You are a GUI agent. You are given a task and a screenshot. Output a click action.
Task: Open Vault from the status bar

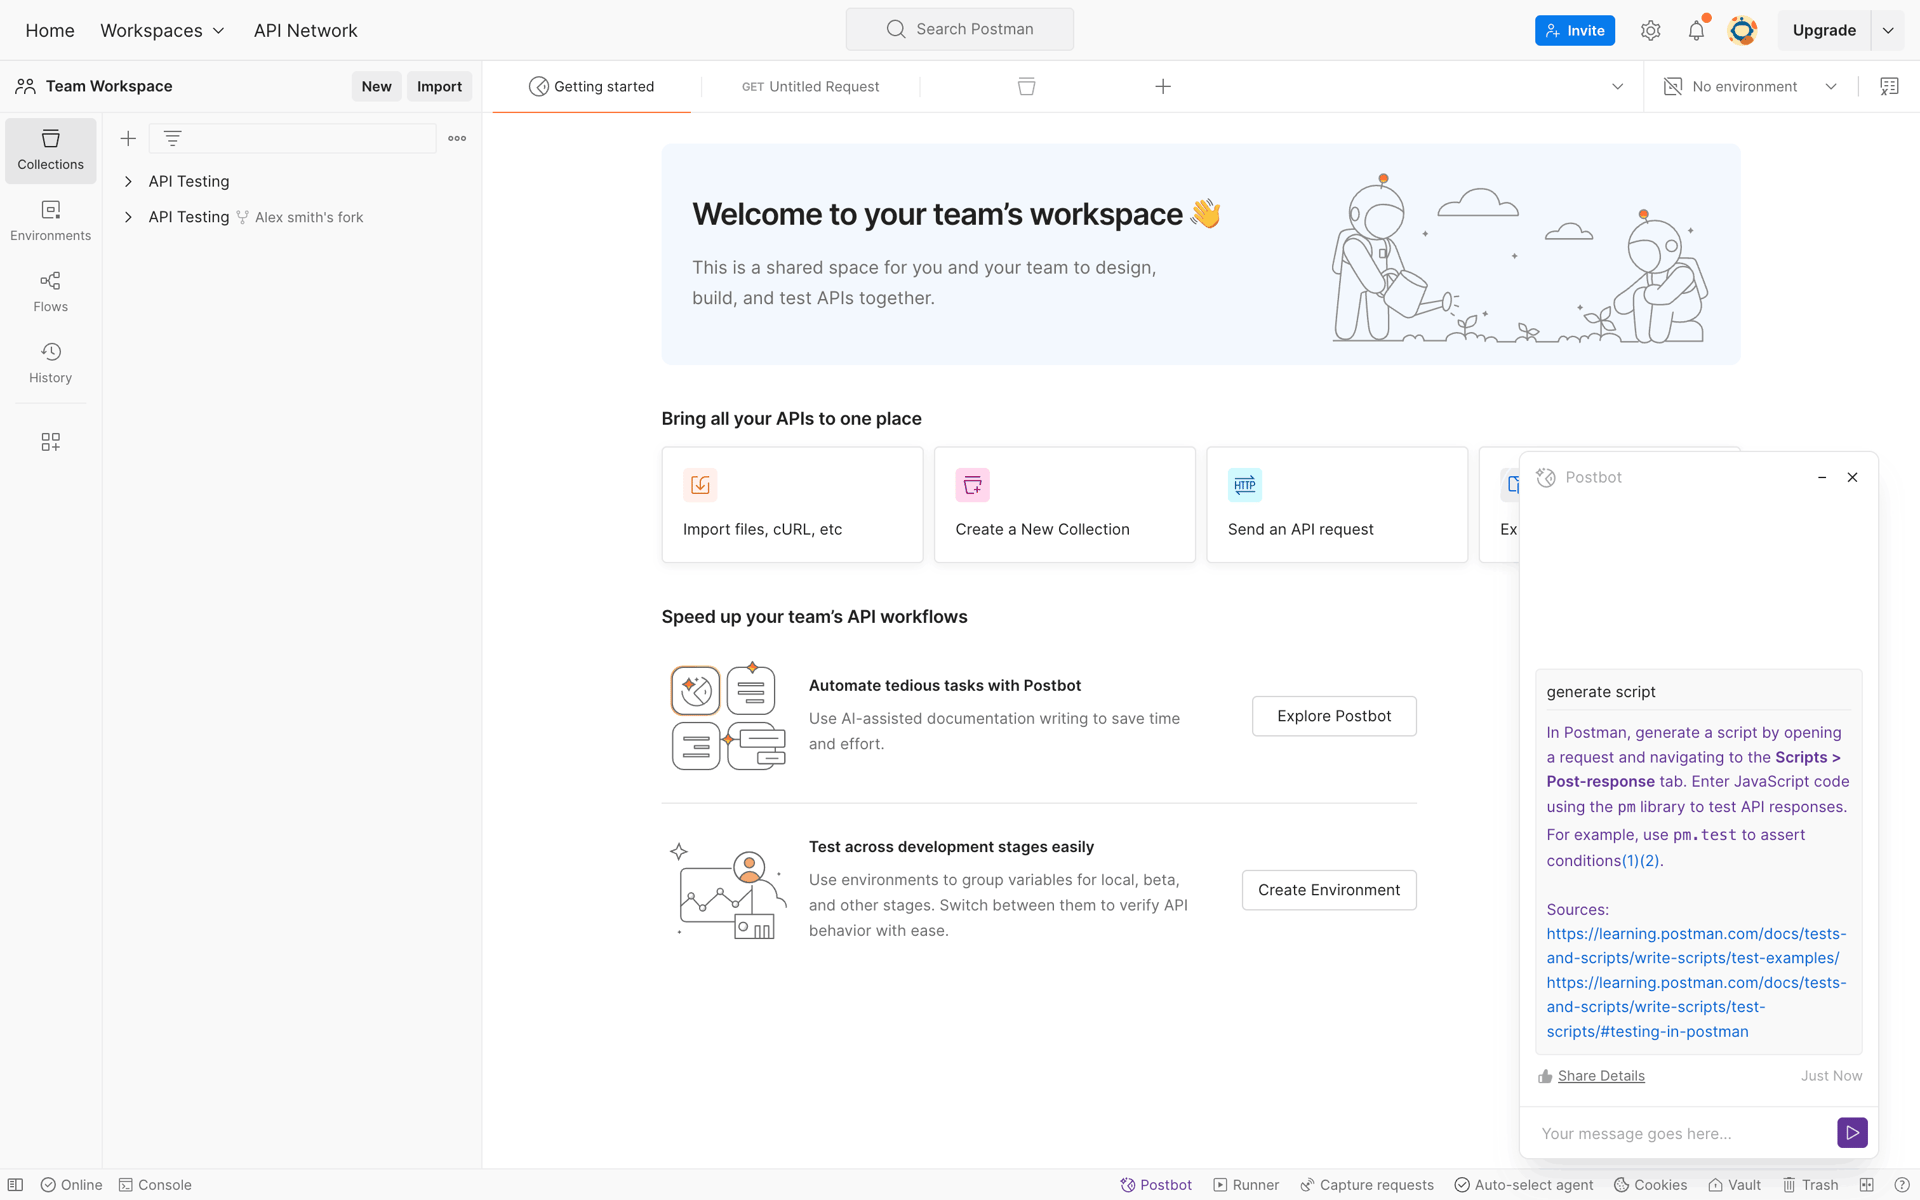click(1734, 1184)
